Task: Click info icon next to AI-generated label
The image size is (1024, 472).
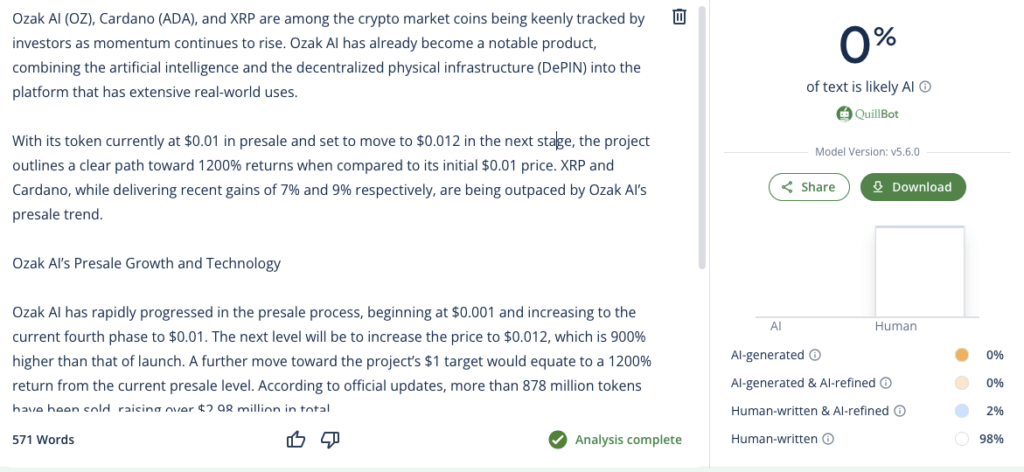Action: (x=815, y=355)
